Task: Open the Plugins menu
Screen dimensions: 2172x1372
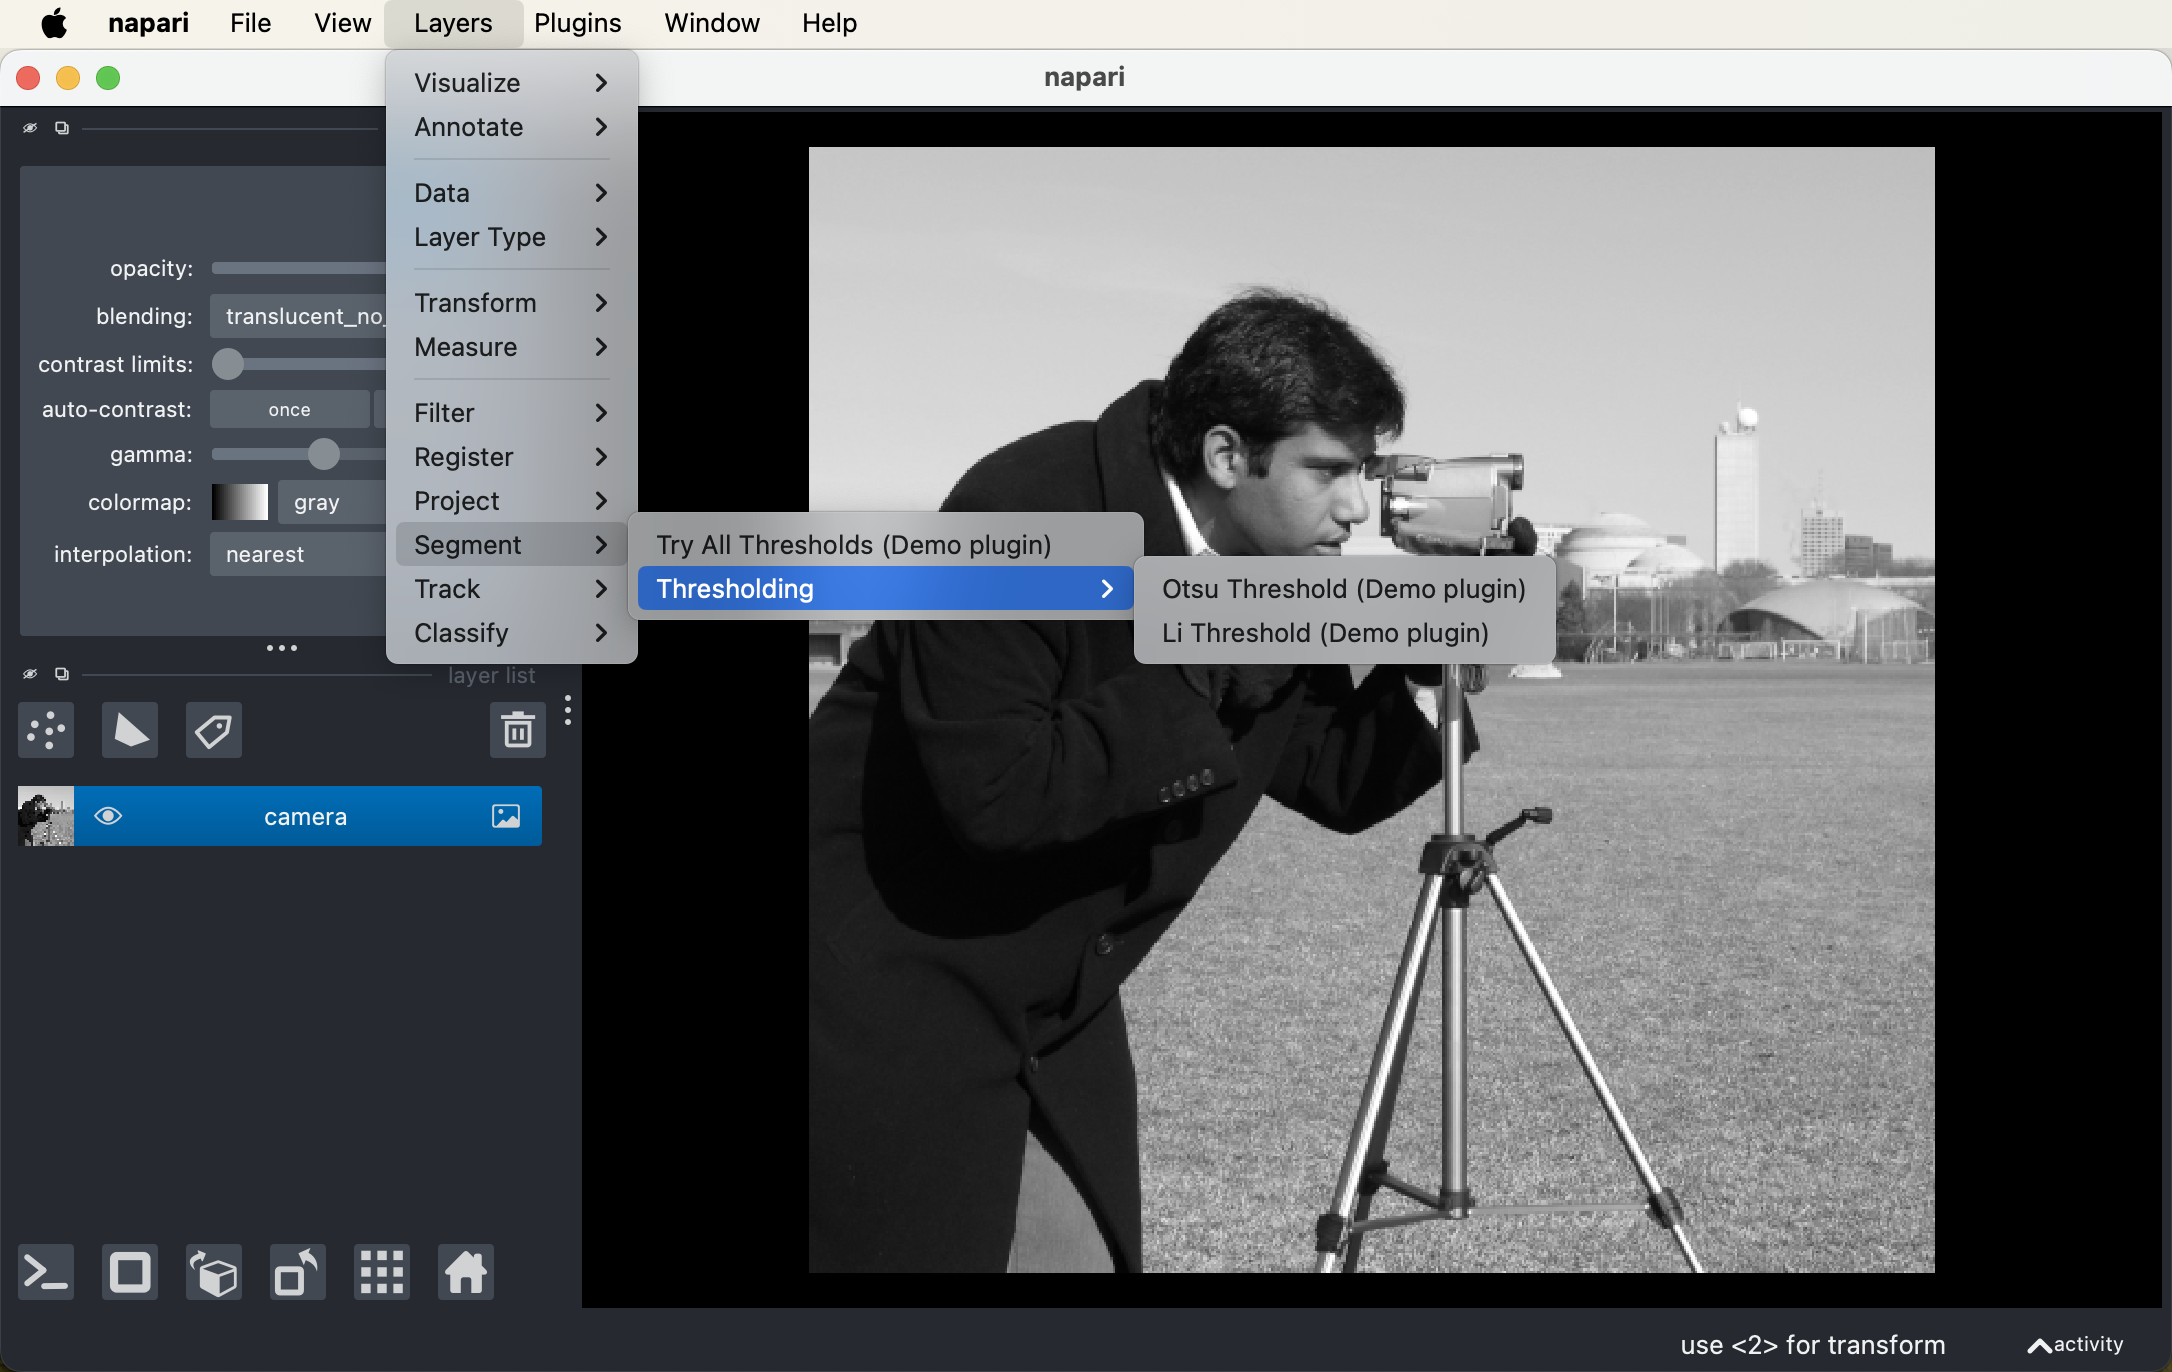Action: click(577, 22)
